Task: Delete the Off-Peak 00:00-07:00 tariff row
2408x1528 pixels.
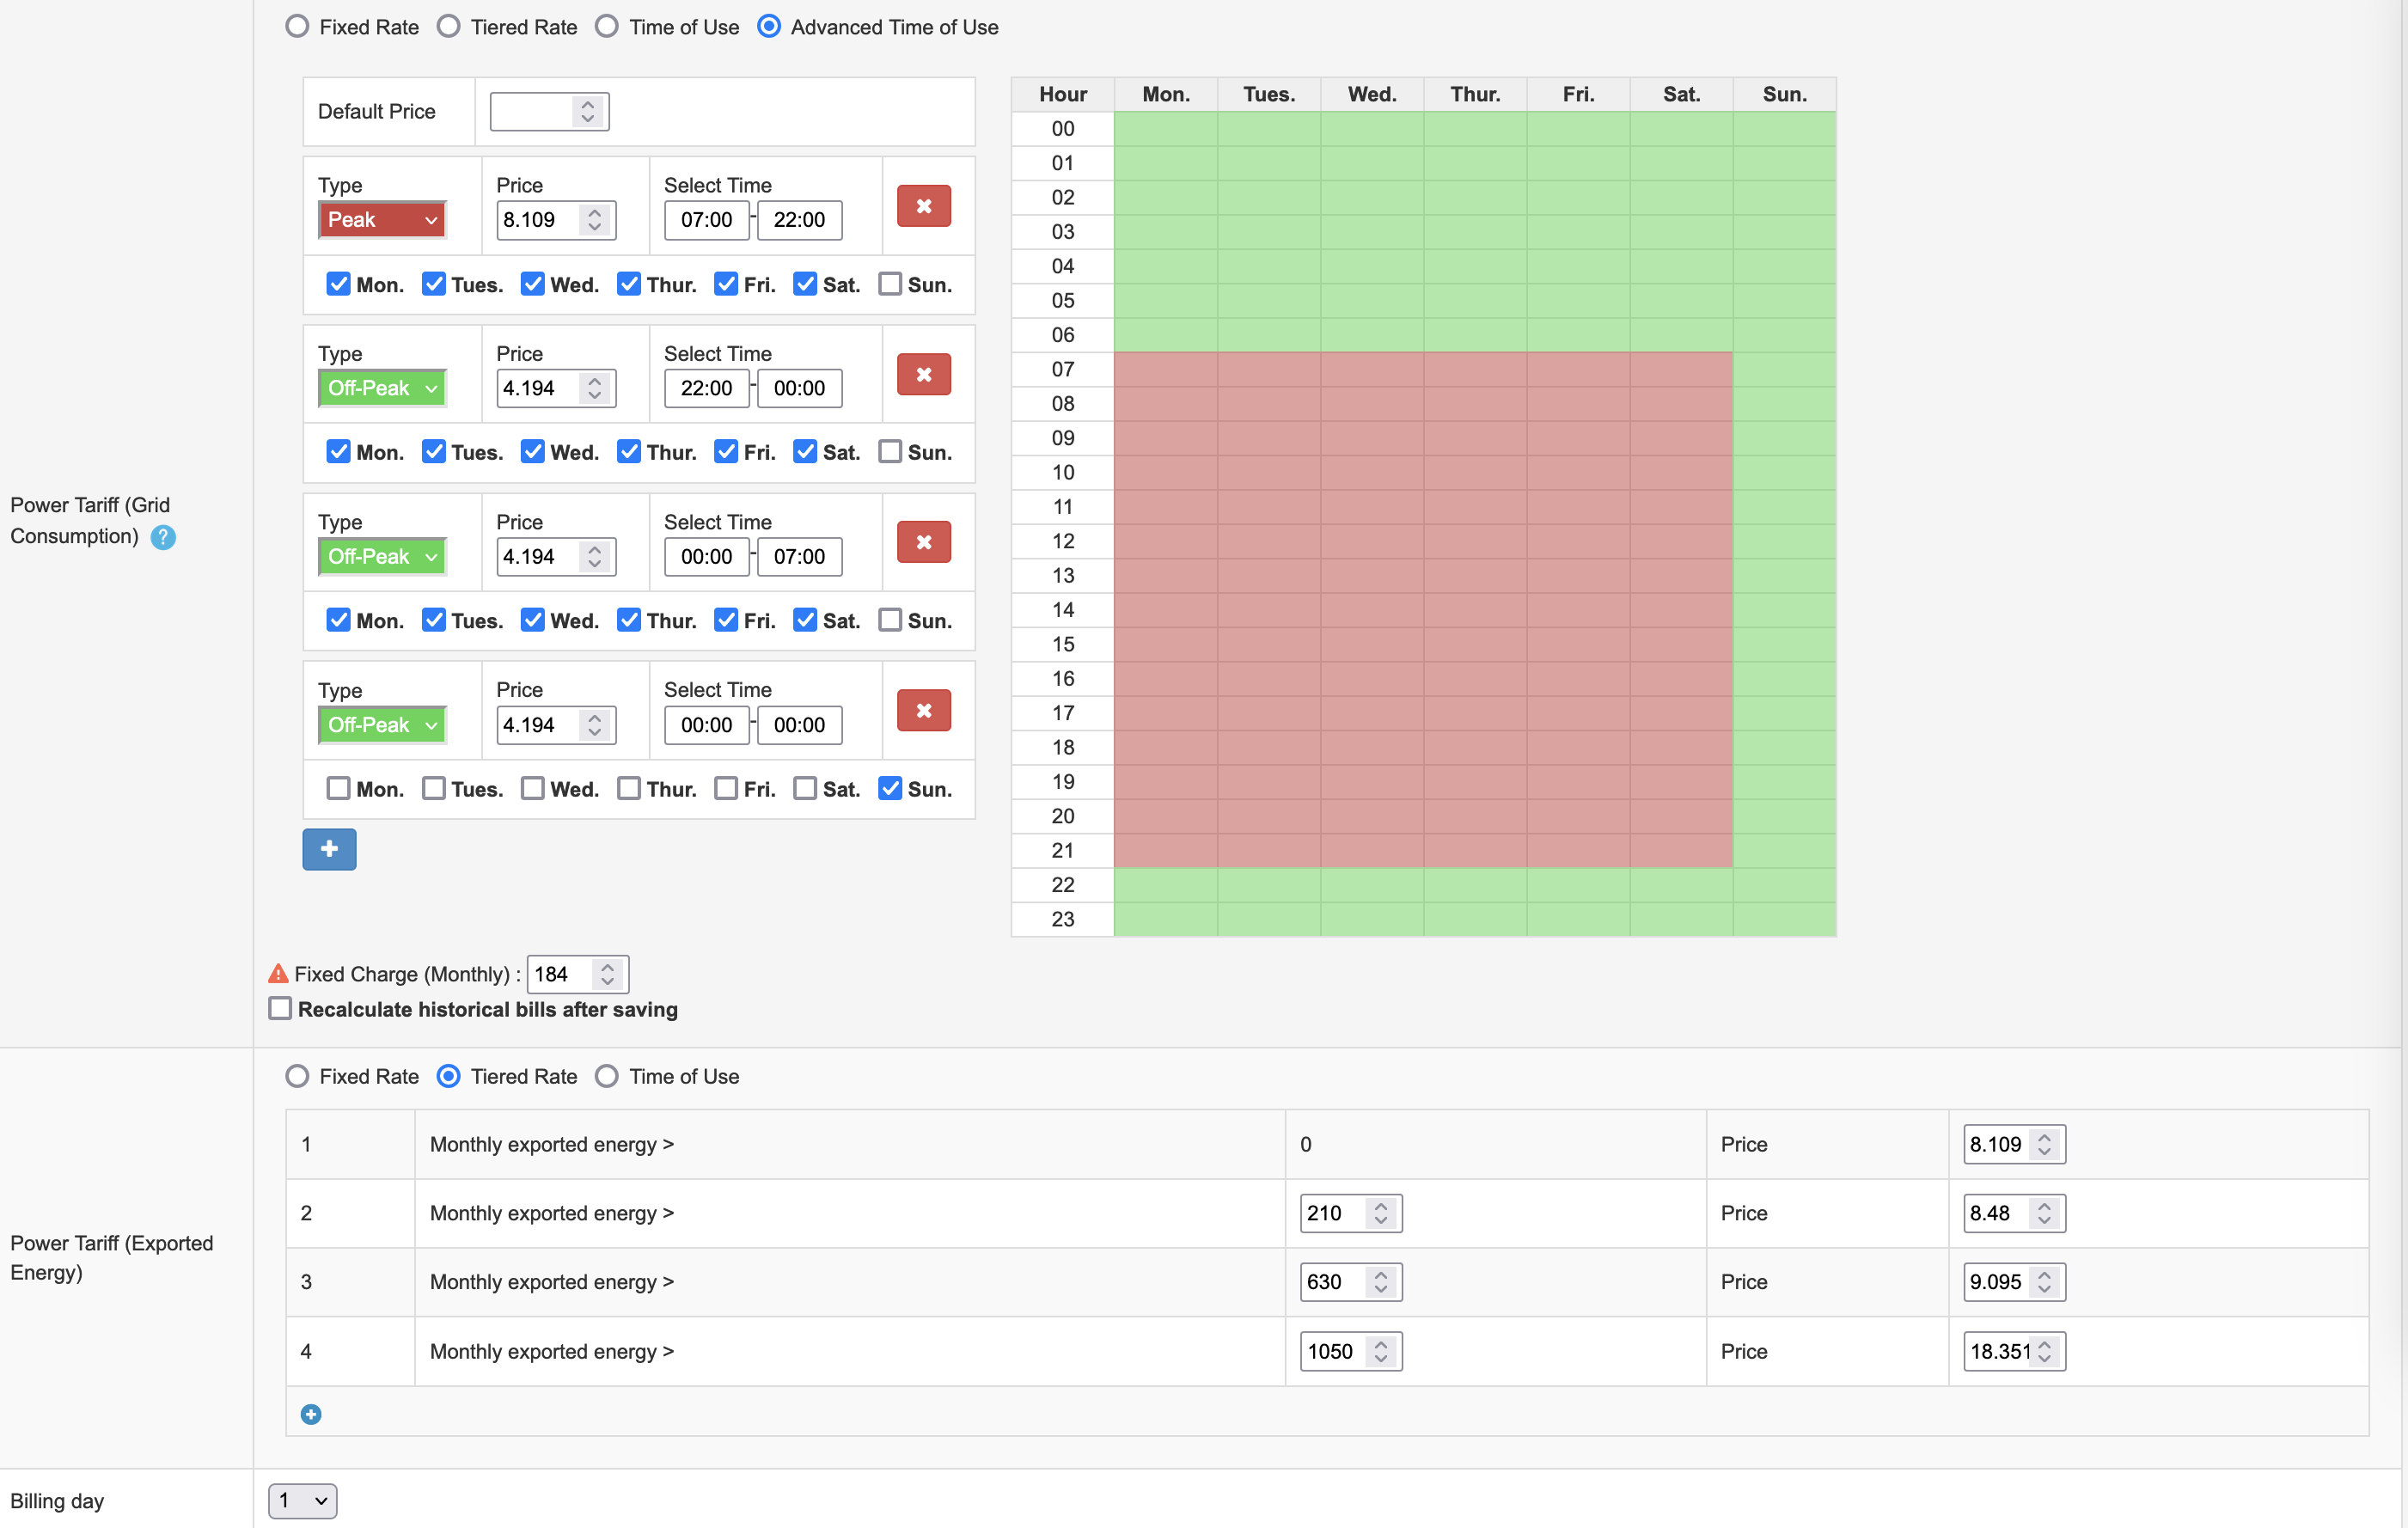Action: click(923, 542)
